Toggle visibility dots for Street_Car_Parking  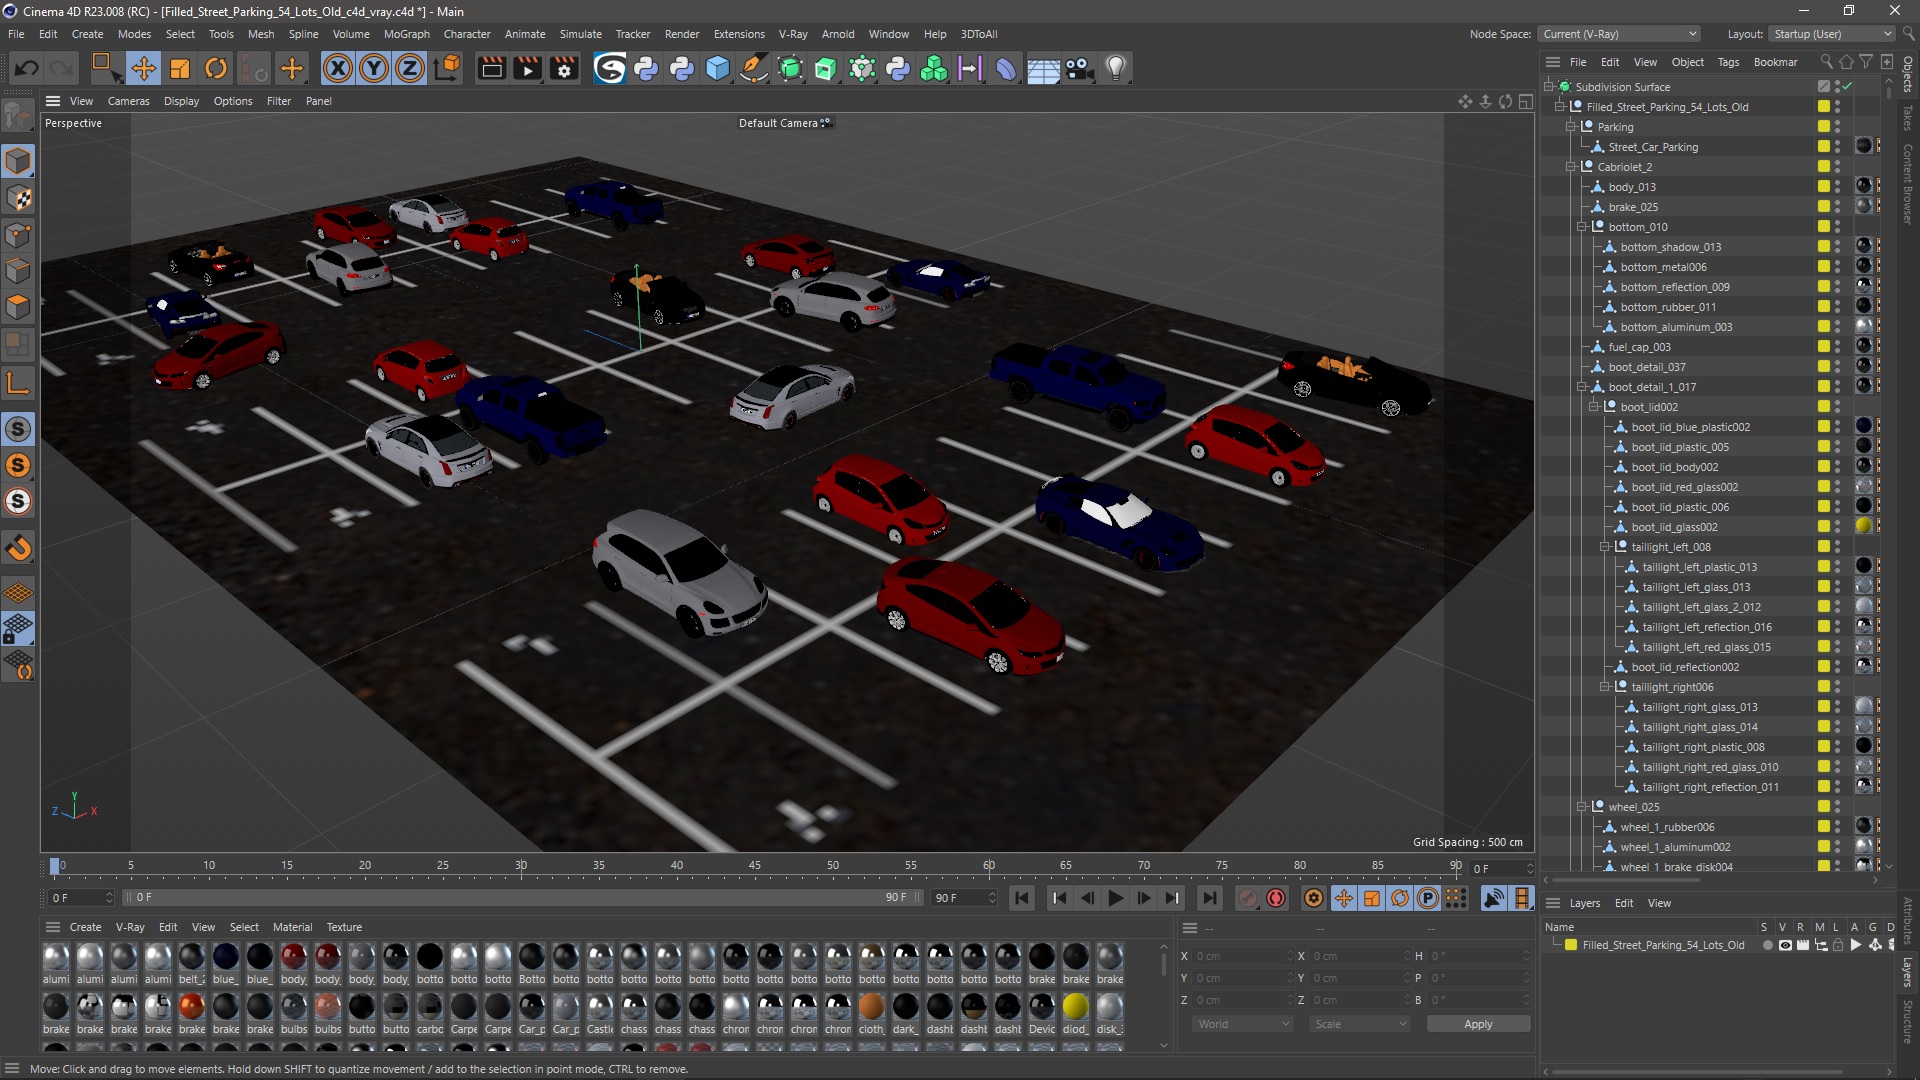(1837, 147)
